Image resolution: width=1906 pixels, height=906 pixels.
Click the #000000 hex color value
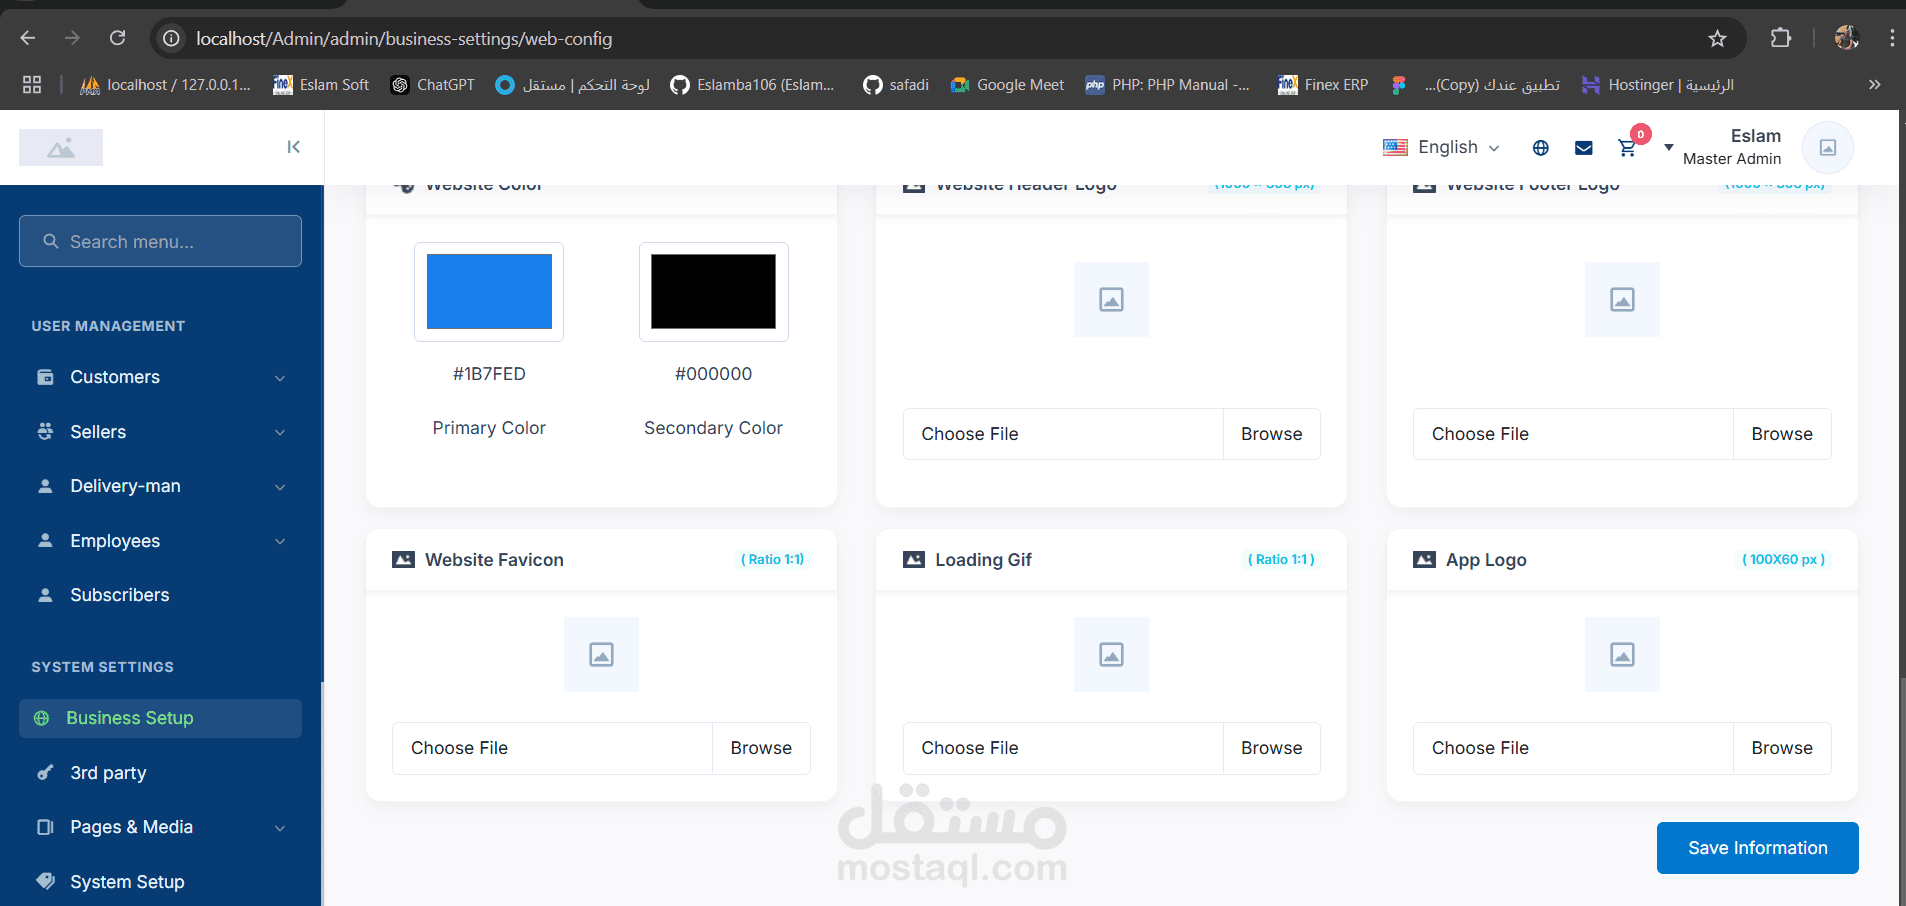click(713, 374)
